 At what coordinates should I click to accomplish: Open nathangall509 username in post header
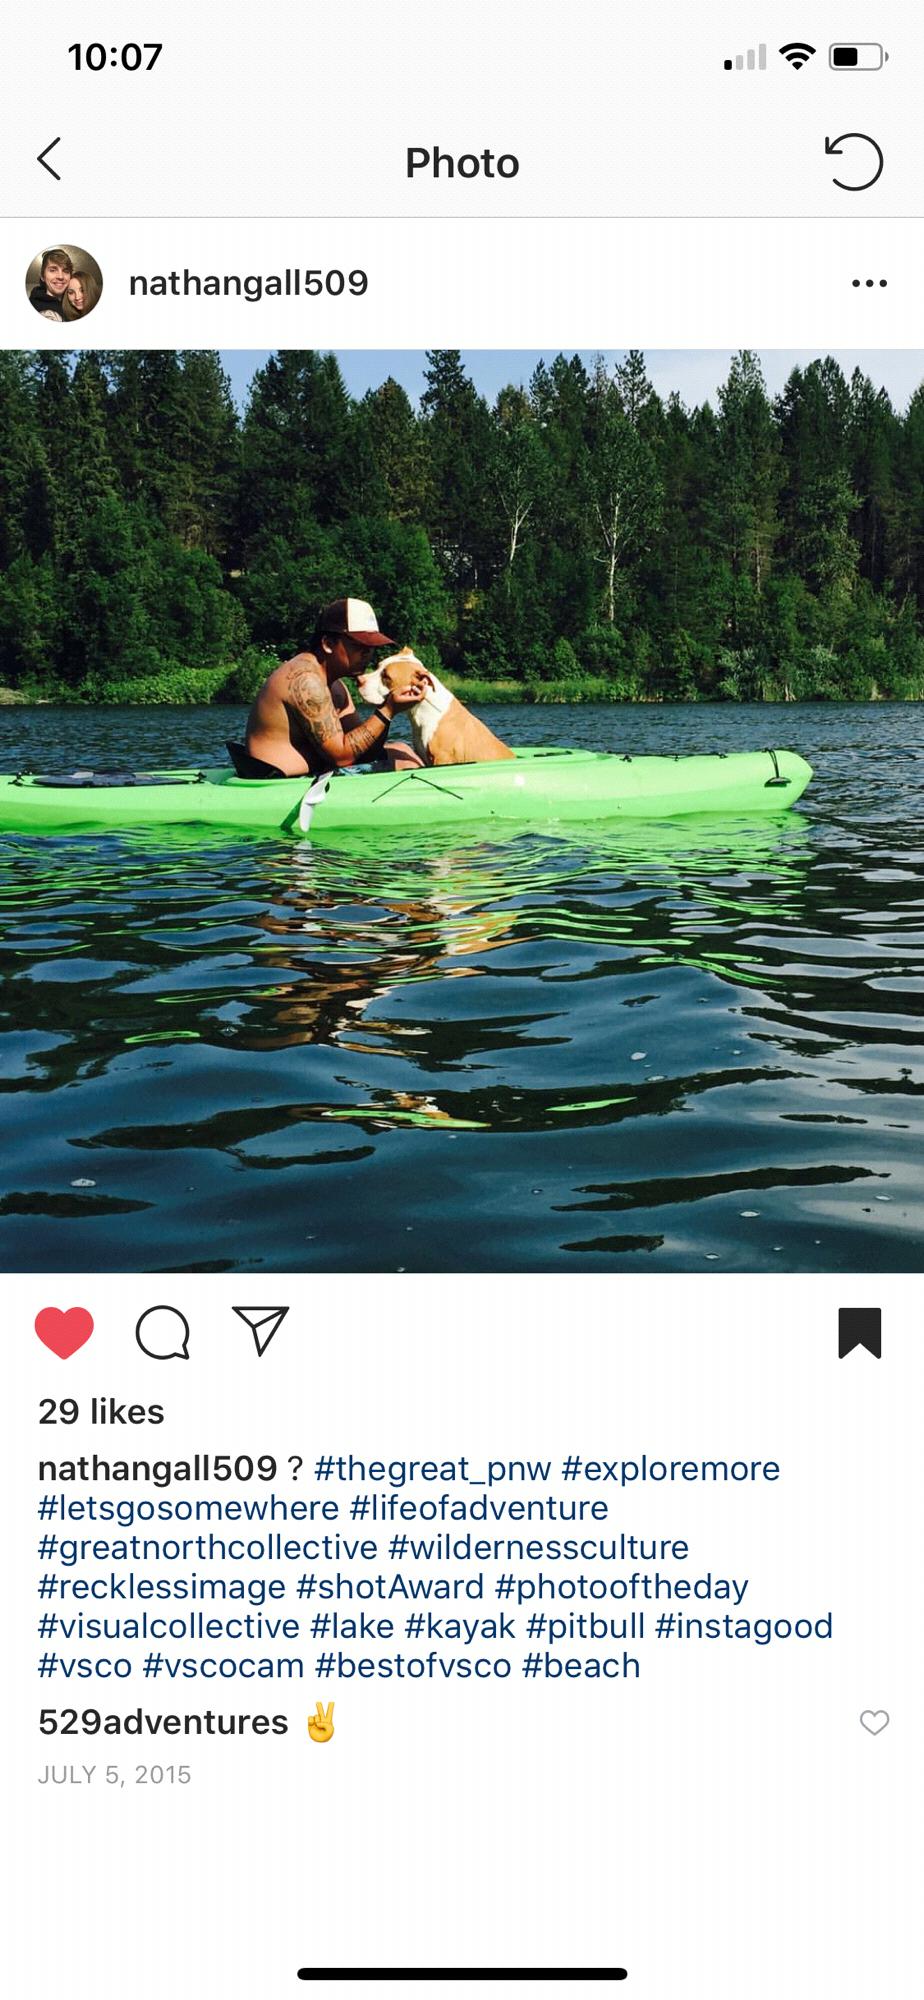[248, 283]
